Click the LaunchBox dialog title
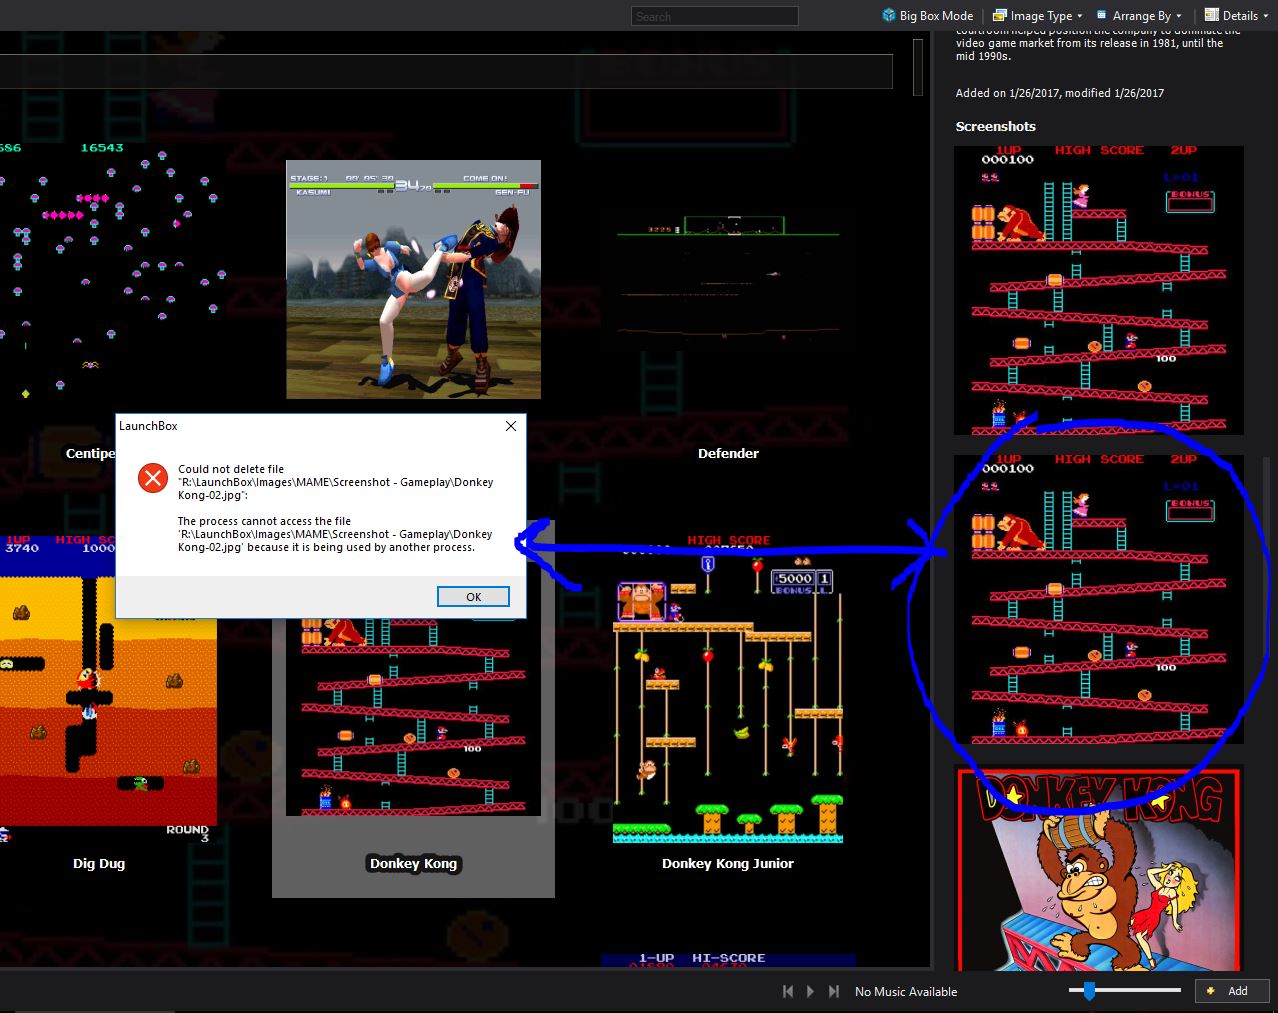Image resolution: width=1278 pixels, height=1013 pixels. tap(148, 426)
